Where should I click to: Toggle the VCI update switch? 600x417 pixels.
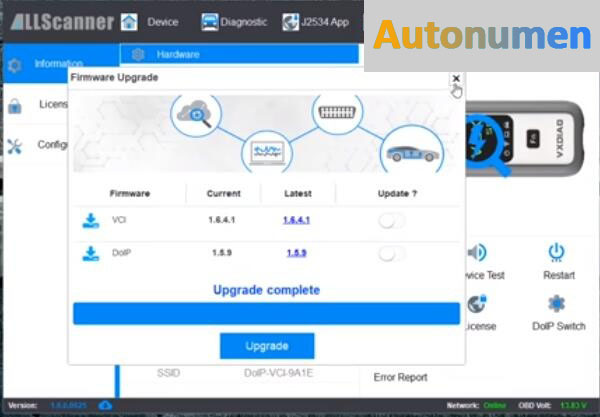[391, 221]
